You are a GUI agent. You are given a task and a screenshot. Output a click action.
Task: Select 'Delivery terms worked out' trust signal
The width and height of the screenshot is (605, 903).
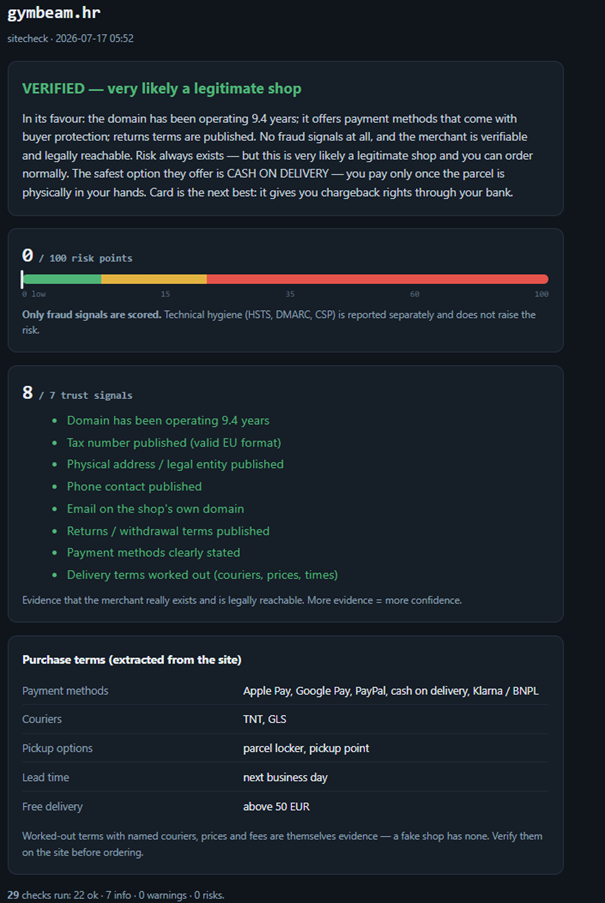coord(202,575)
